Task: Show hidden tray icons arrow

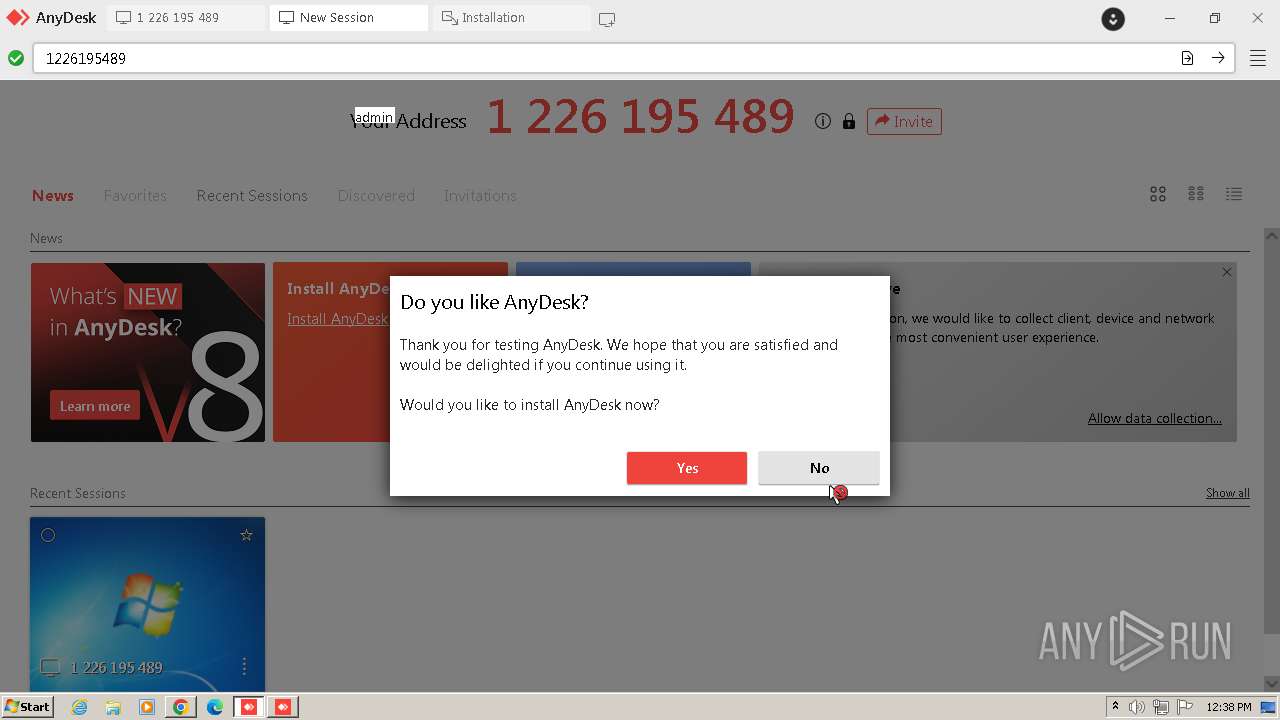Action: tap(1115, 706)
